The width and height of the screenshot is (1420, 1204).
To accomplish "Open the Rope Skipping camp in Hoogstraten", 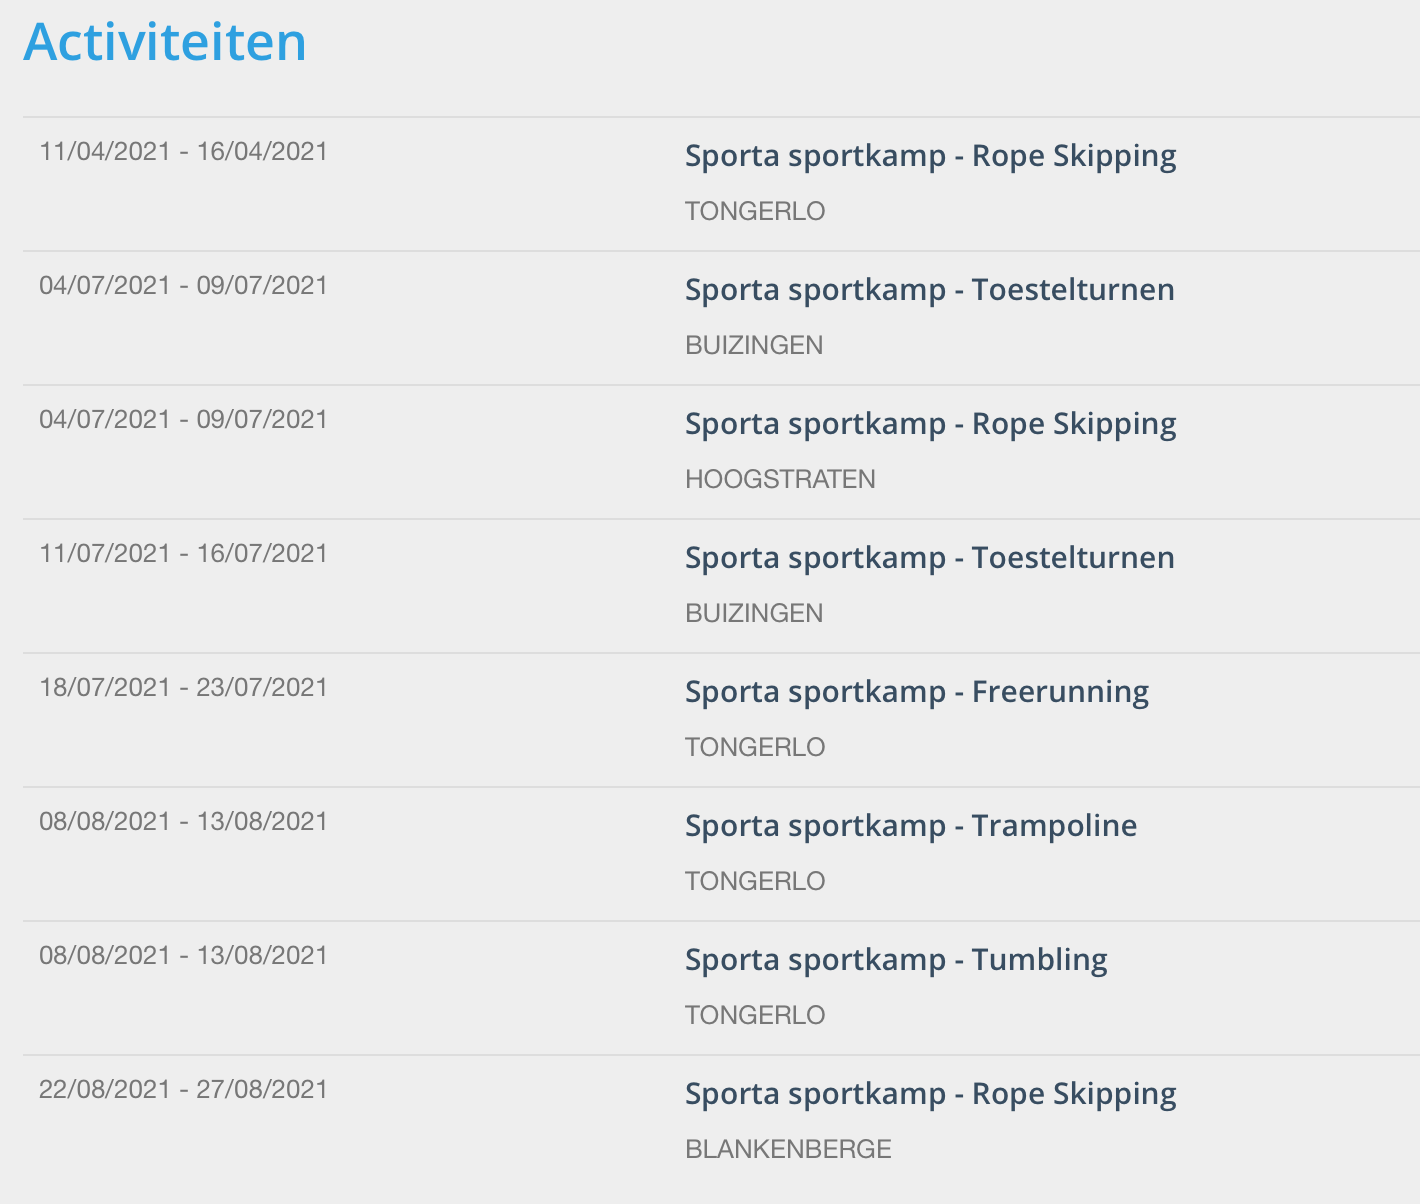I will [930, 424].
